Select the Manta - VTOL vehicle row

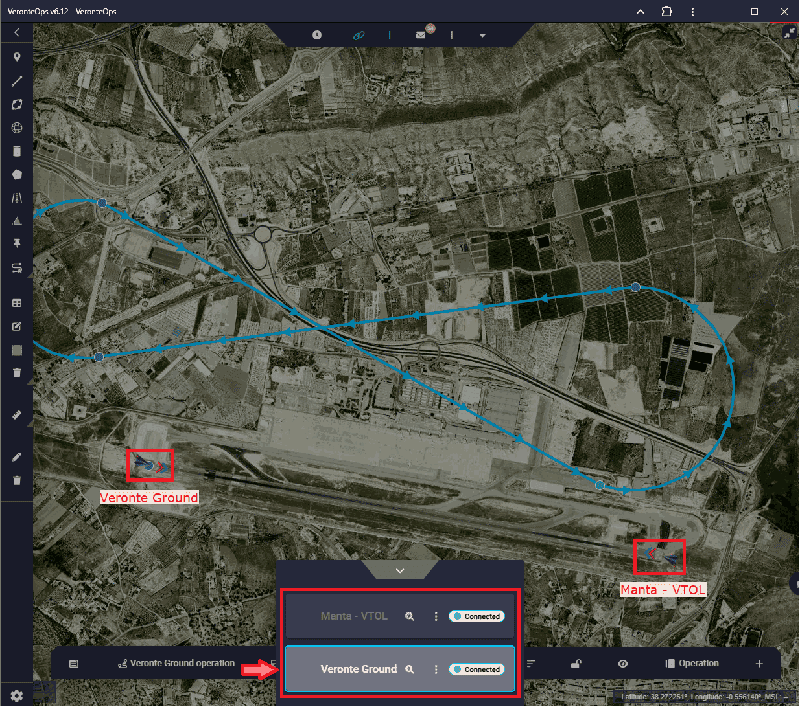400,616
